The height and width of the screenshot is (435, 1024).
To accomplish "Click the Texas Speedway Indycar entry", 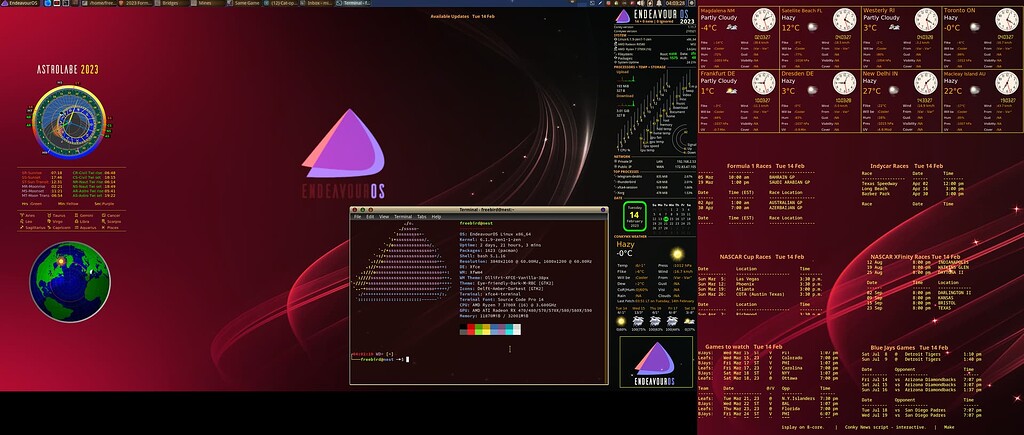I will click(x=880, y=184).
